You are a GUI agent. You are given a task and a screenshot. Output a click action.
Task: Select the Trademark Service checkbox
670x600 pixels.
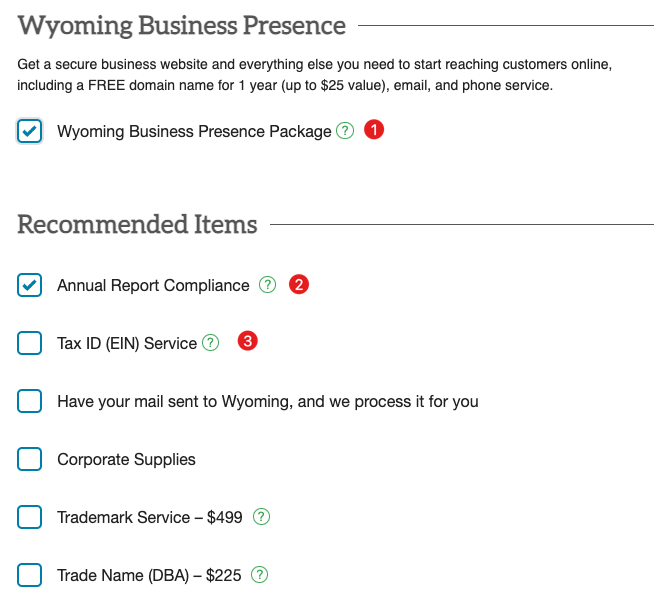click(x=29, y=517)
